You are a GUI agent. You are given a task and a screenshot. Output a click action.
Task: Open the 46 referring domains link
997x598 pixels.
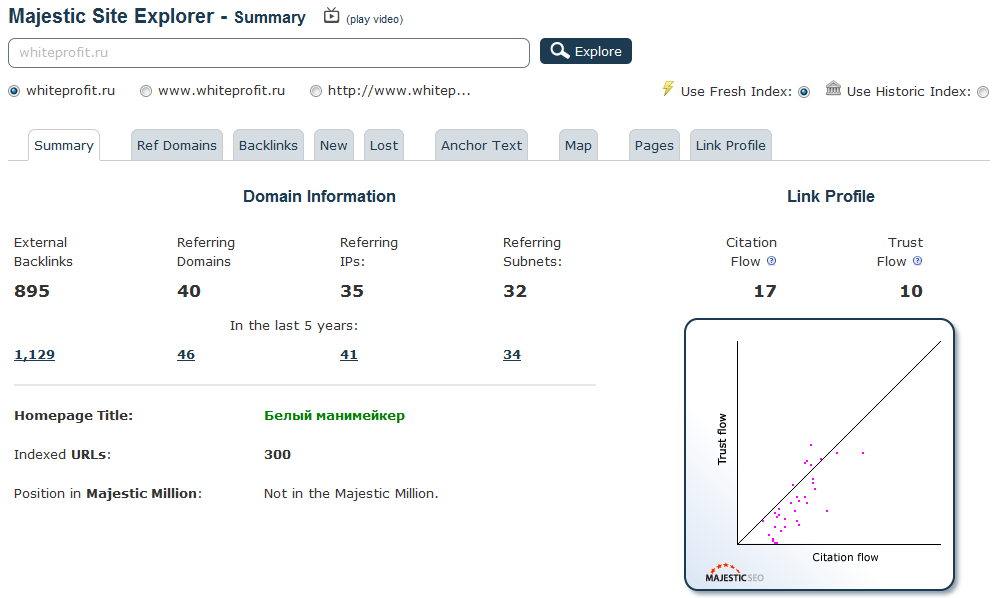[186, 355]
